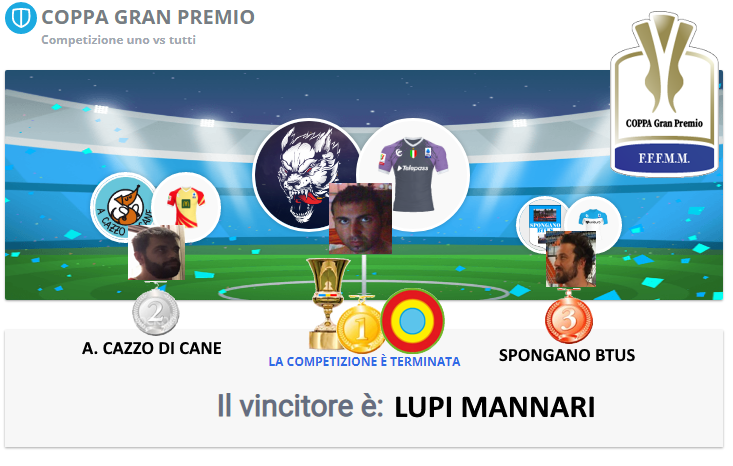This screenshot has height=466, width=733.
Task: Open the second place manager photo
Action: [156, 252]
